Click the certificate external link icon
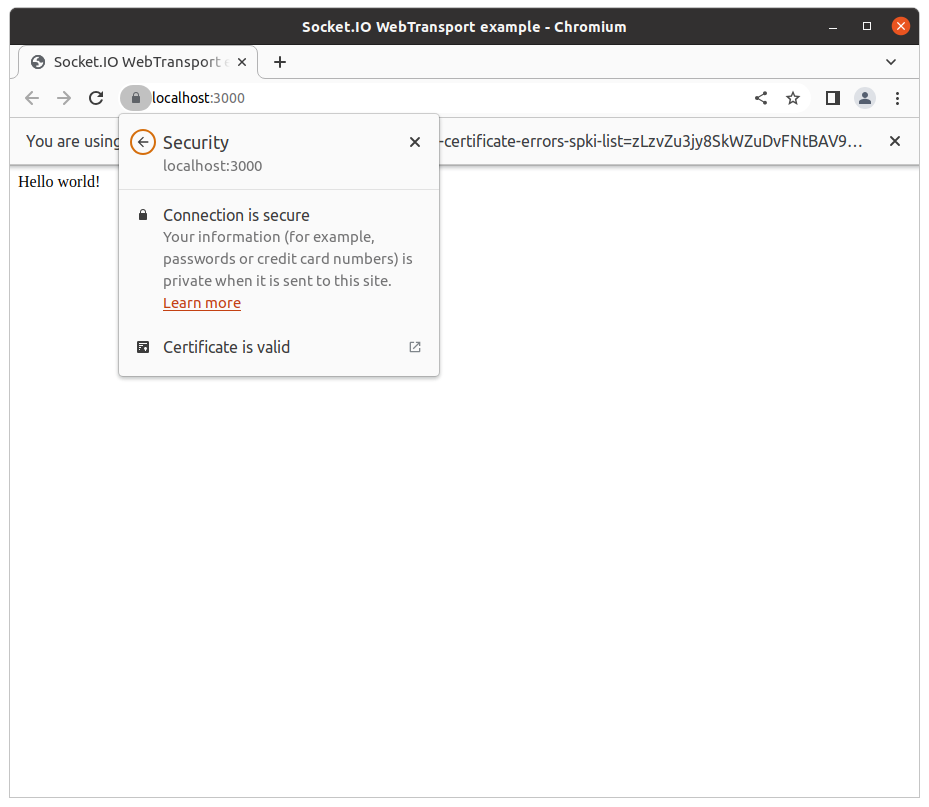The width and height of the screenshot is (929, 807). 414,347
